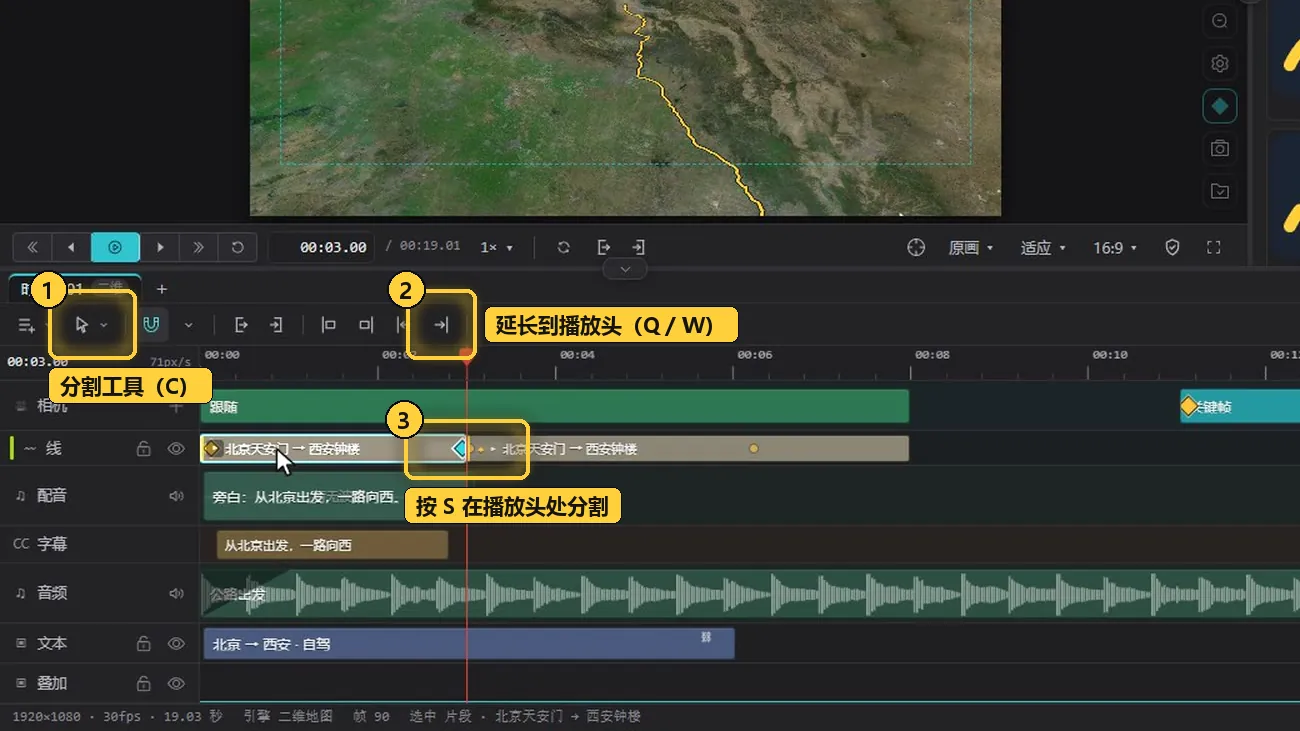Click the 00:03.00 timecode field
Image resolution: width=1300 pixels, height=731 pixels.
pos(322,247)
